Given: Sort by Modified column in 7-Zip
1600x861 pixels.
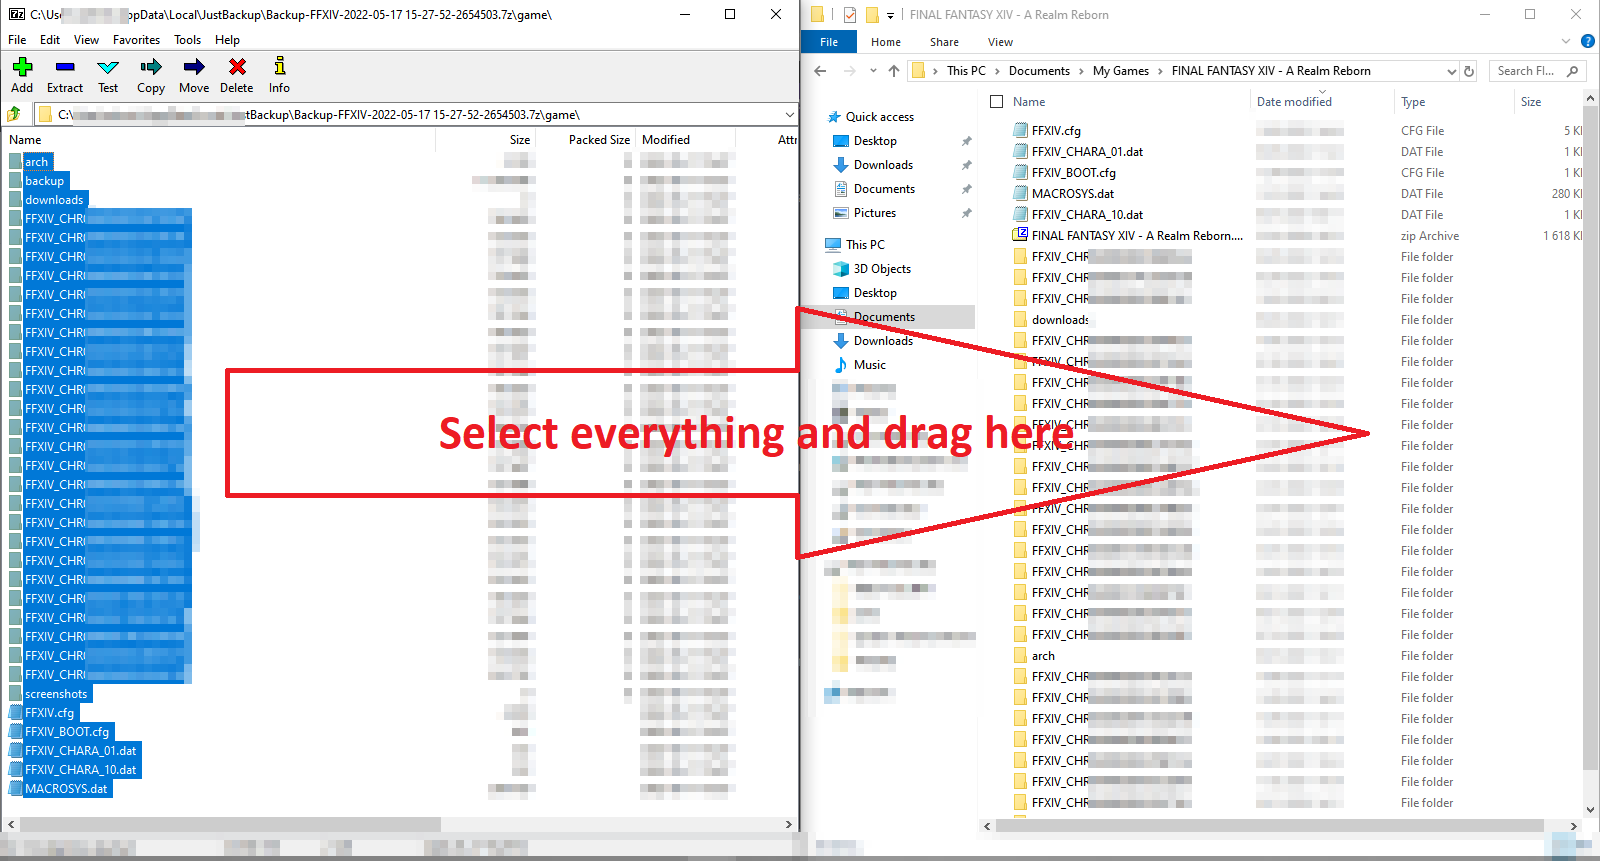Looking at the screenshot, I should [666, 140].
